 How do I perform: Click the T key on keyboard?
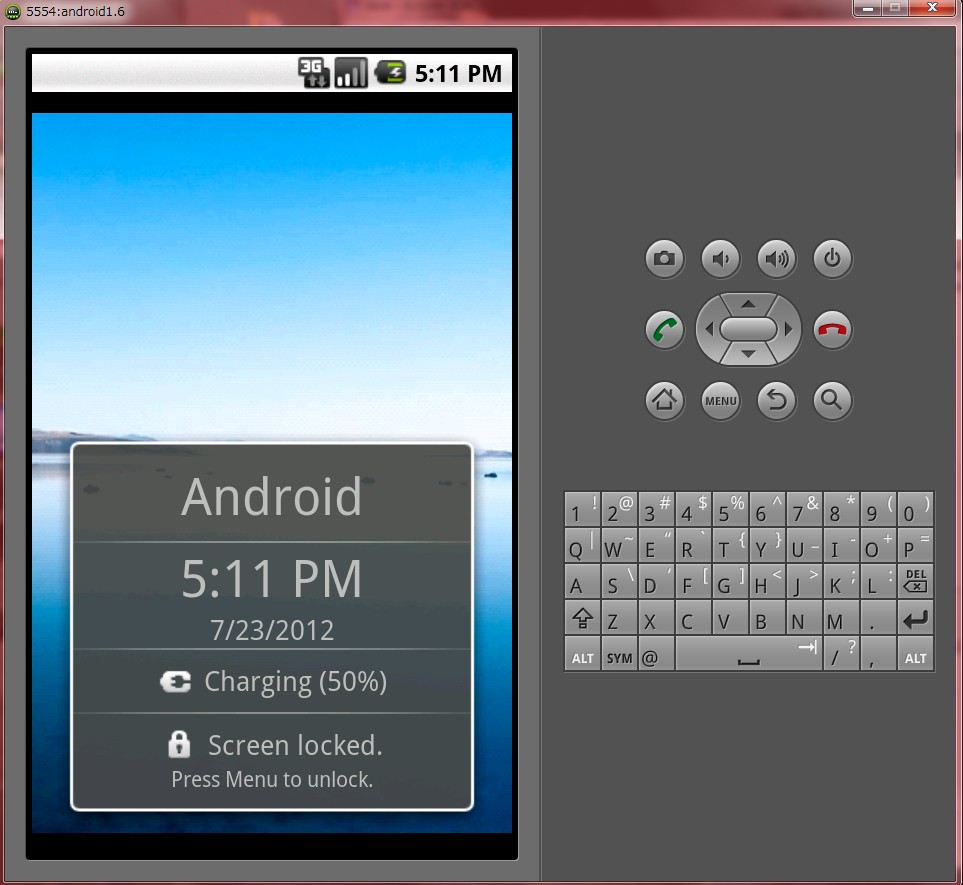pos(730,545)
